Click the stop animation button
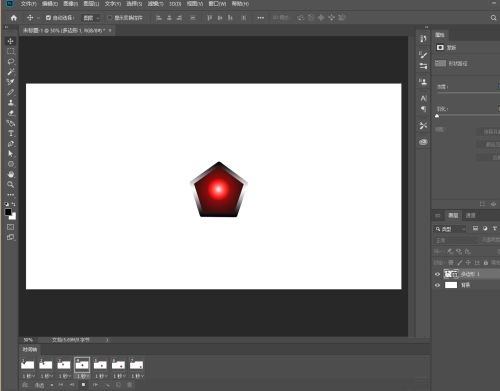Screen dimensions: 500x391 83,385
